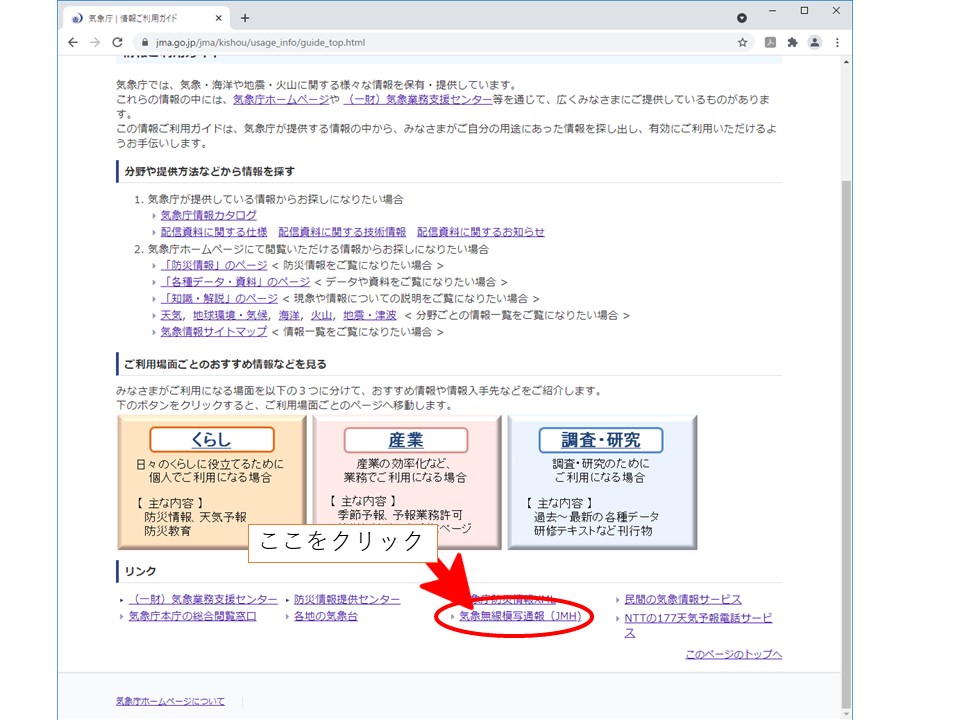Open Chrome three-dot menu
The image size is (960, 720).
[x=837, y=43]
